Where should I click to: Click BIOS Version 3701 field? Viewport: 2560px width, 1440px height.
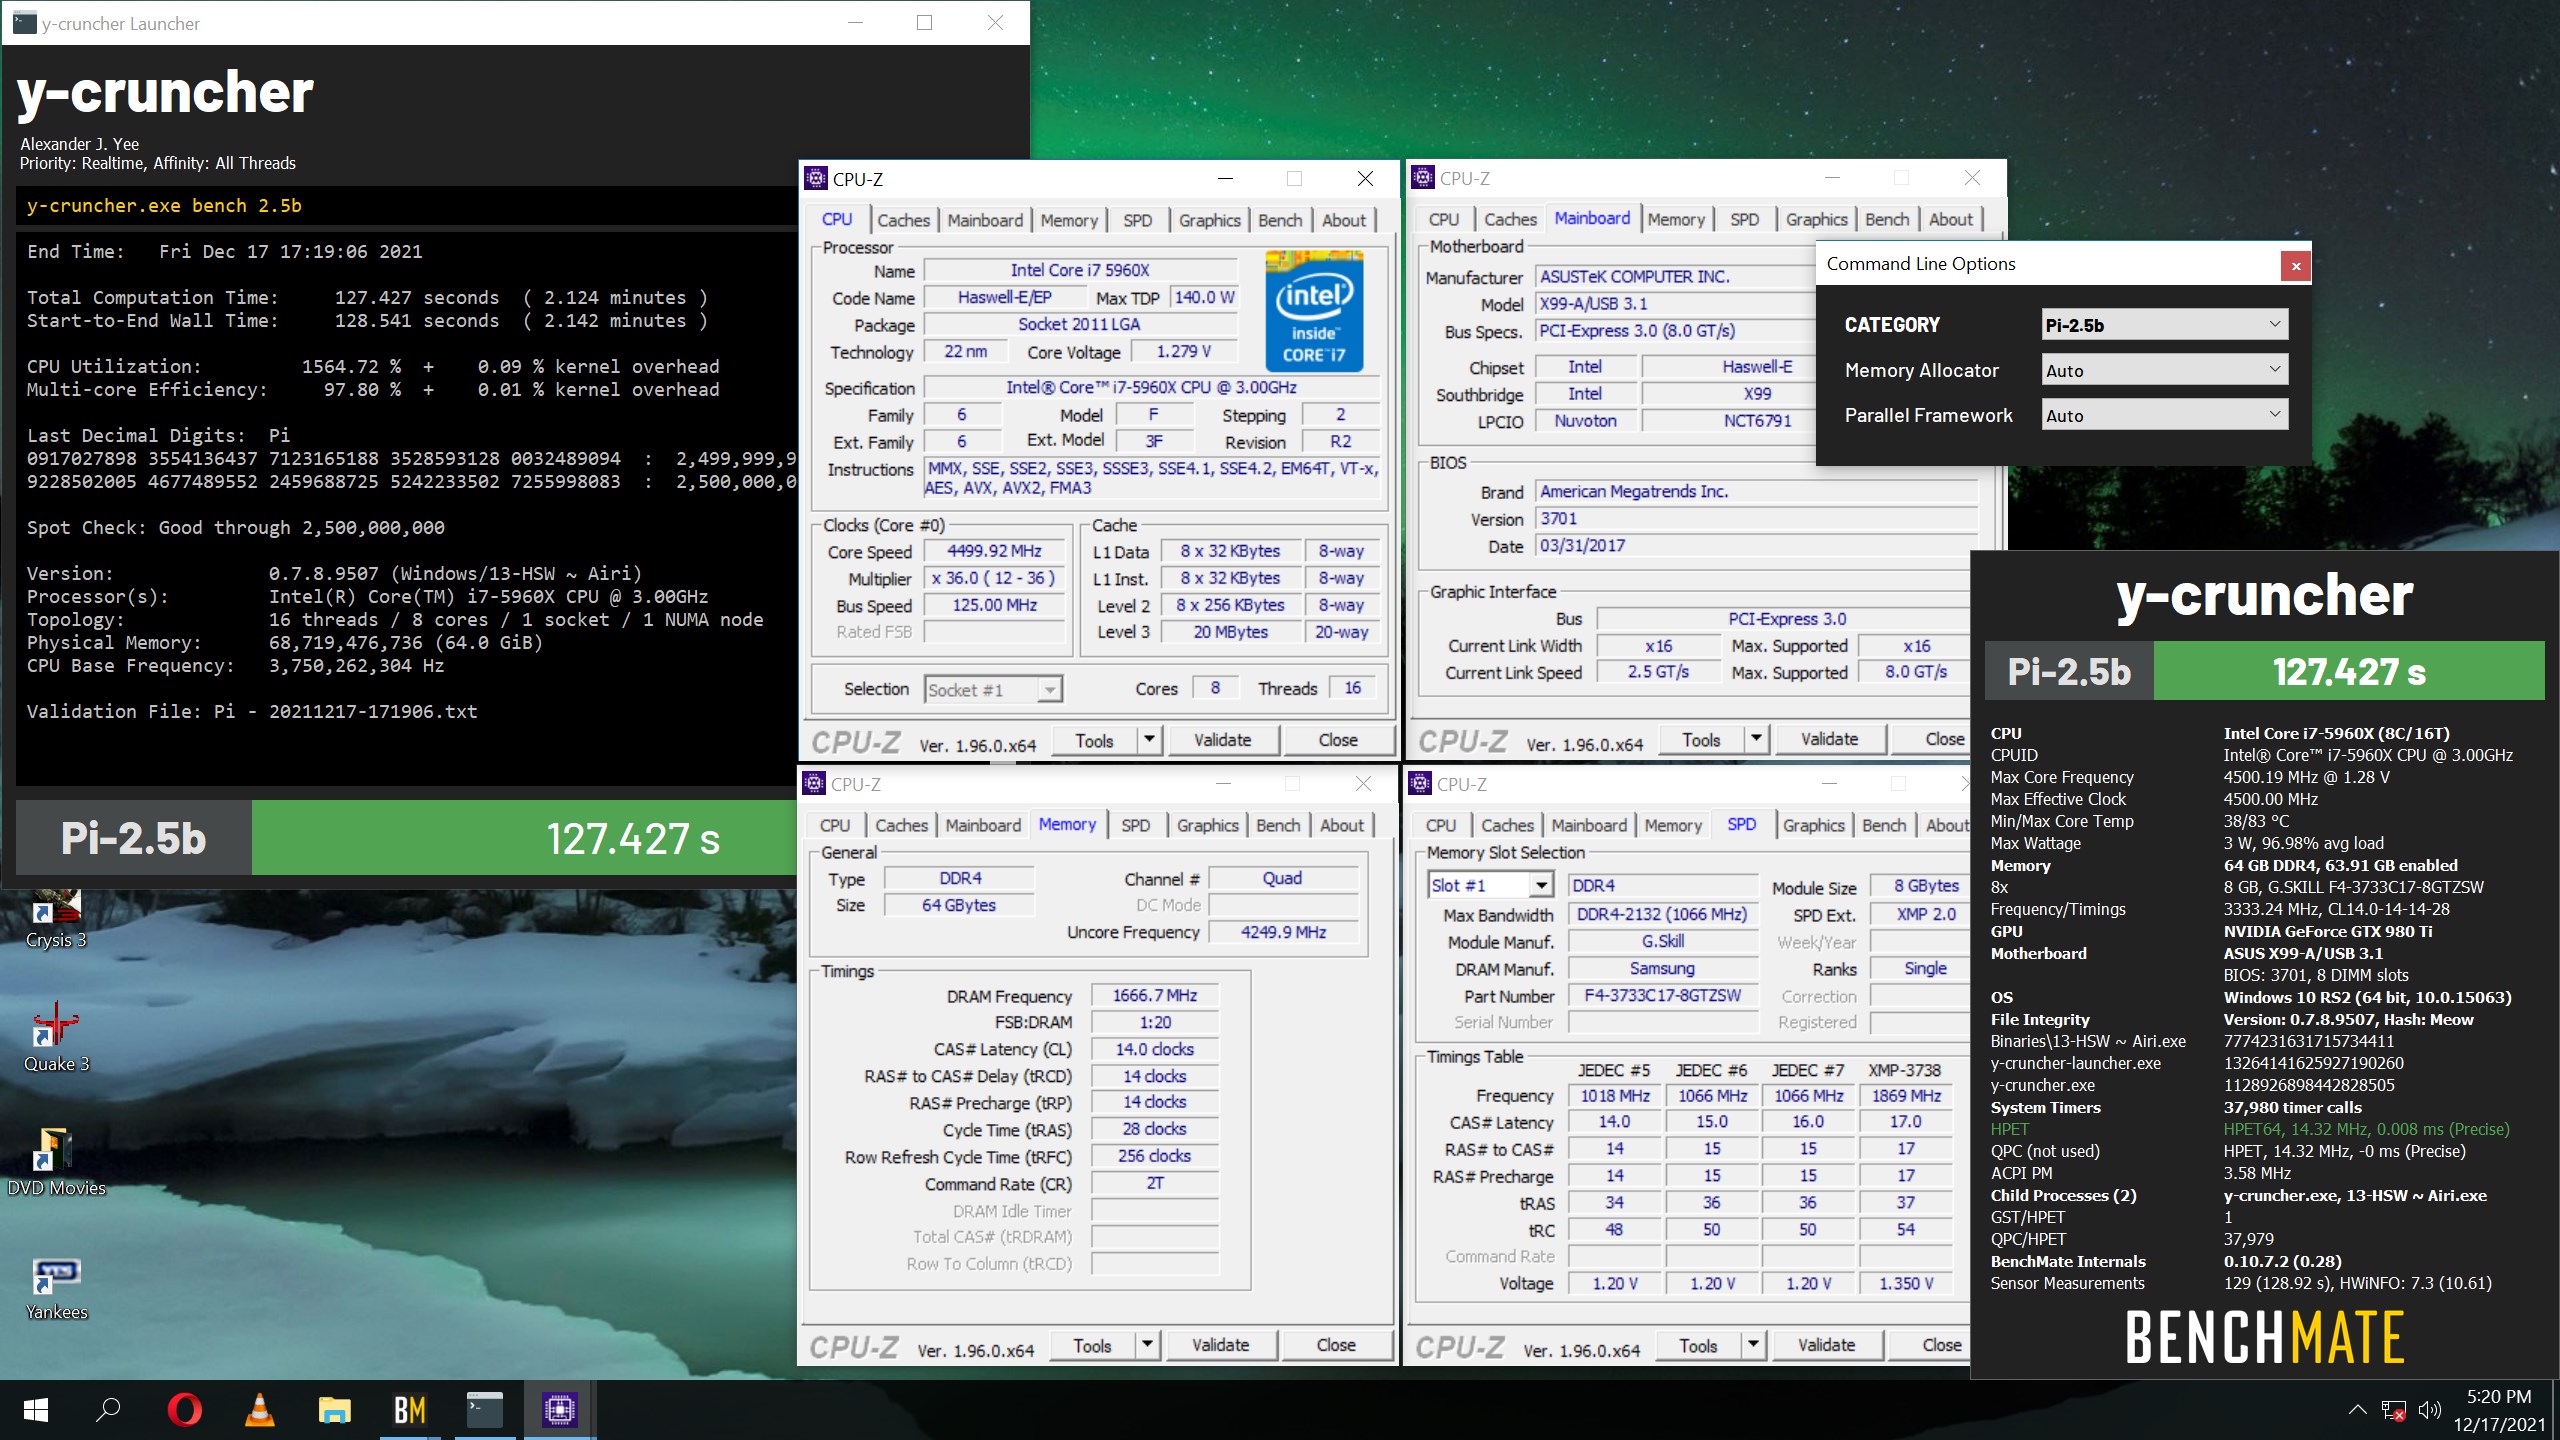click(1756, 518)
